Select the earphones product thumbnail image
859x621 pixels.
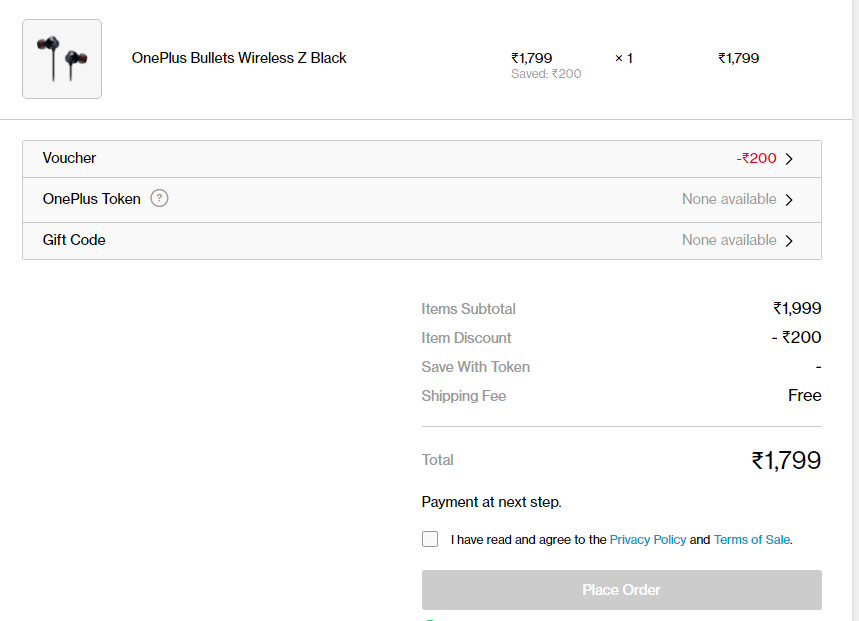tap(61, 58)
